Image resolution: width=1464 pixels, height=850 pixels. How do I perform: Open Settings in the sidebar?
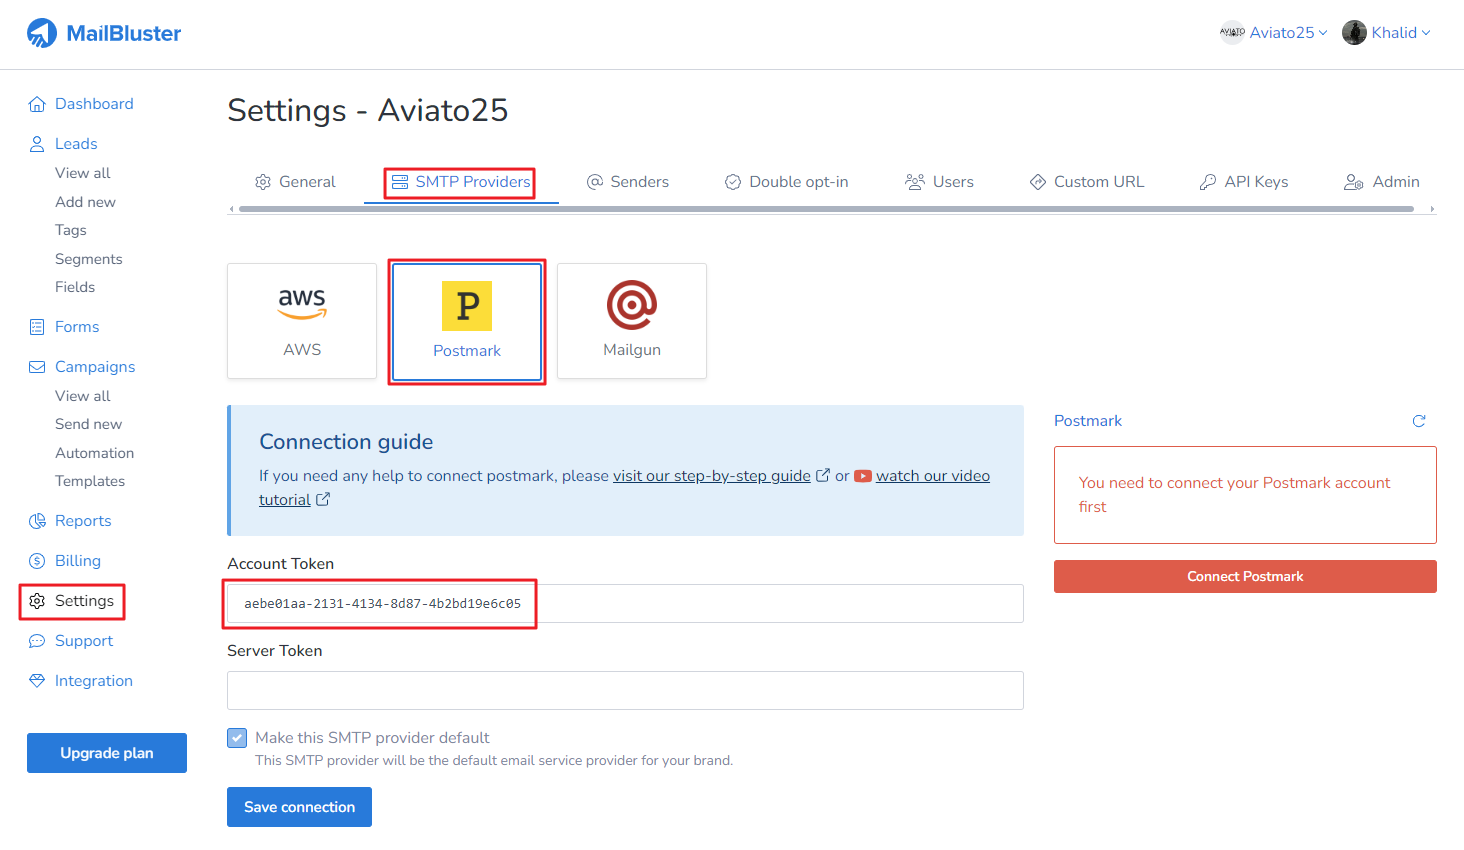(x=84, y=601)
